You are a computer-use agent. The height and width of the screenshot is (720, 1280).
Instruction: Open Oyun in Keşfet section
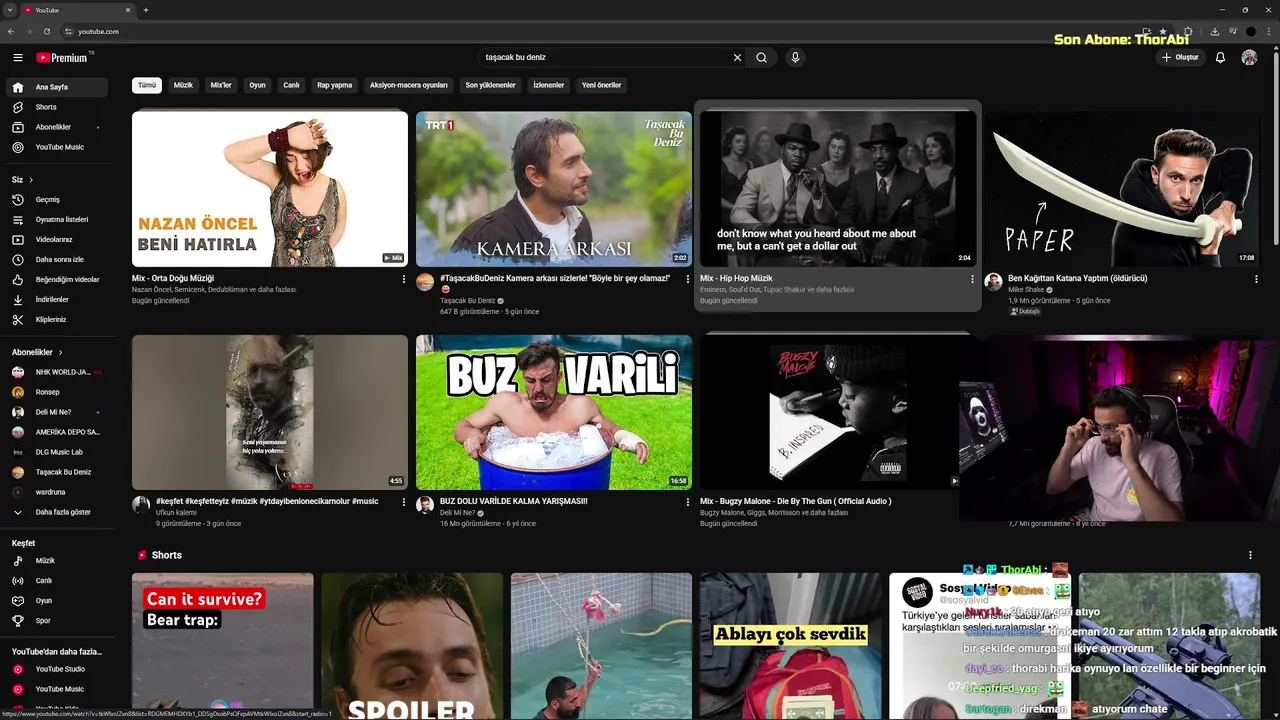point(59,601)
